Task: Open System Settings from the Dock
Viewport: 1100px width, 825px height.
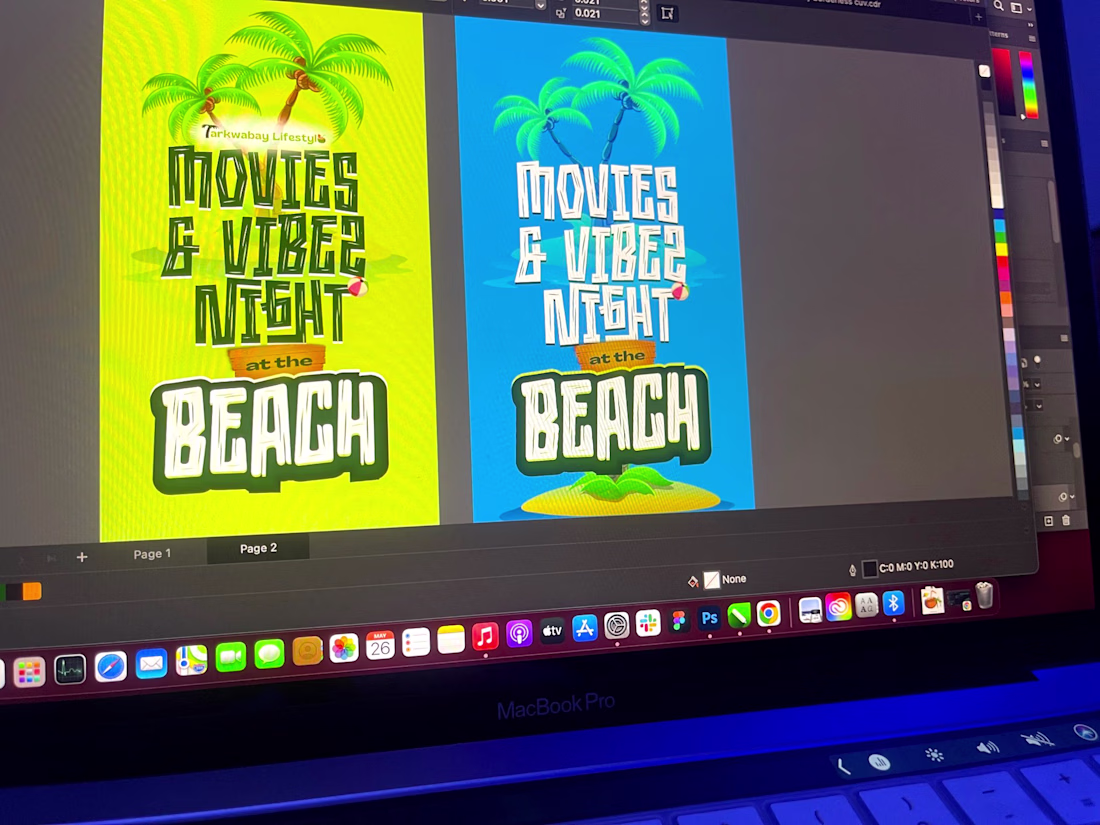Action: coord(617,625)
